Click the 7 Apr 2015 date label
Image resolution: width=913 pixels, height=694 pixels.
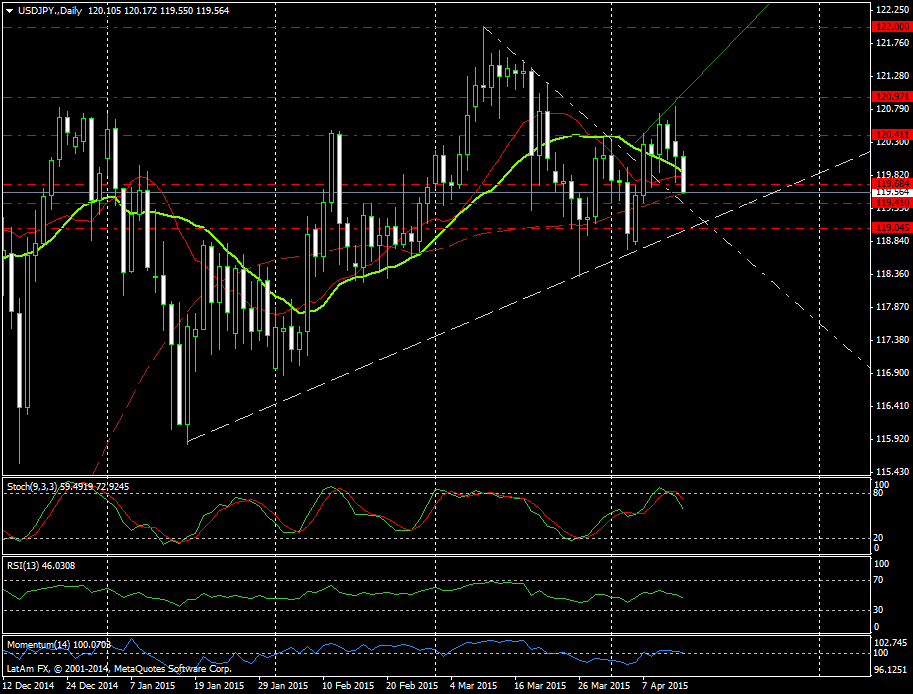point(663,686)
